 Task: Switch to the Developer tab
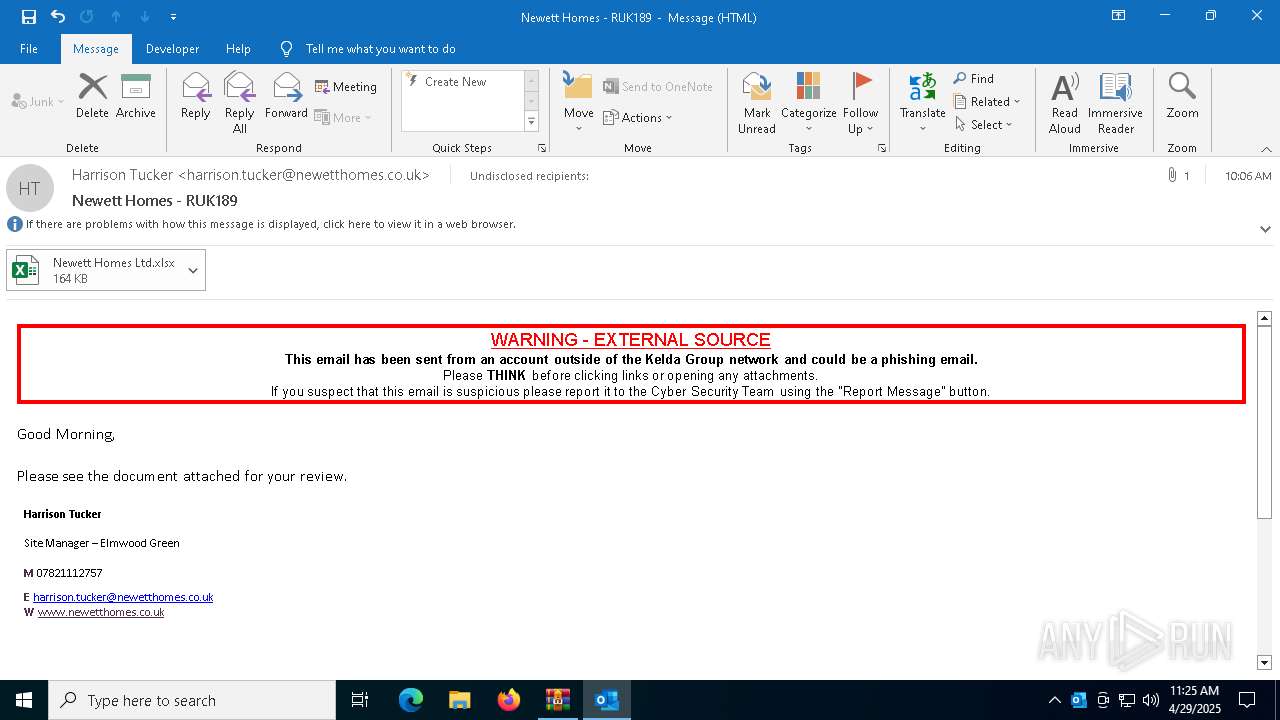[172, 49]
